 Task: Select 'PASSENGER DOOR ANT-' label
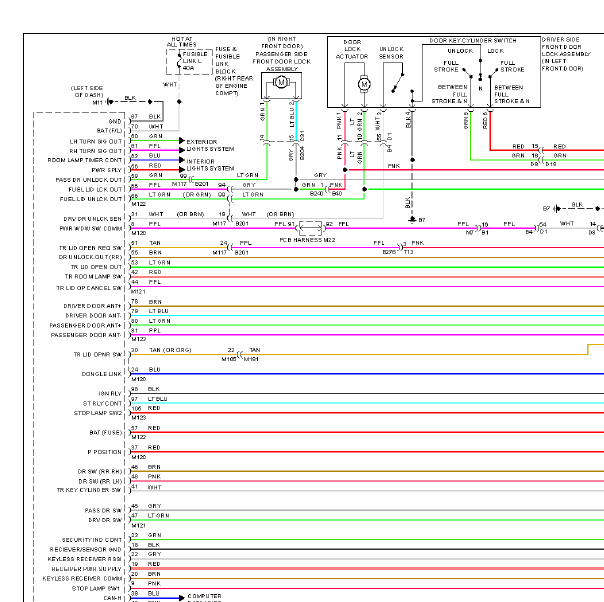coord(86,335)
